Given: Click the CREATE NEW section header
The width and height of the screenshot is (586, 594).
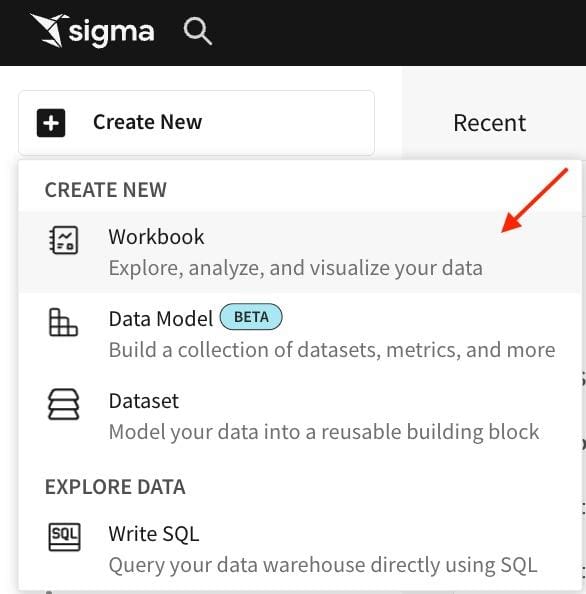Looking at the screenshot, I should coord(106,190).
